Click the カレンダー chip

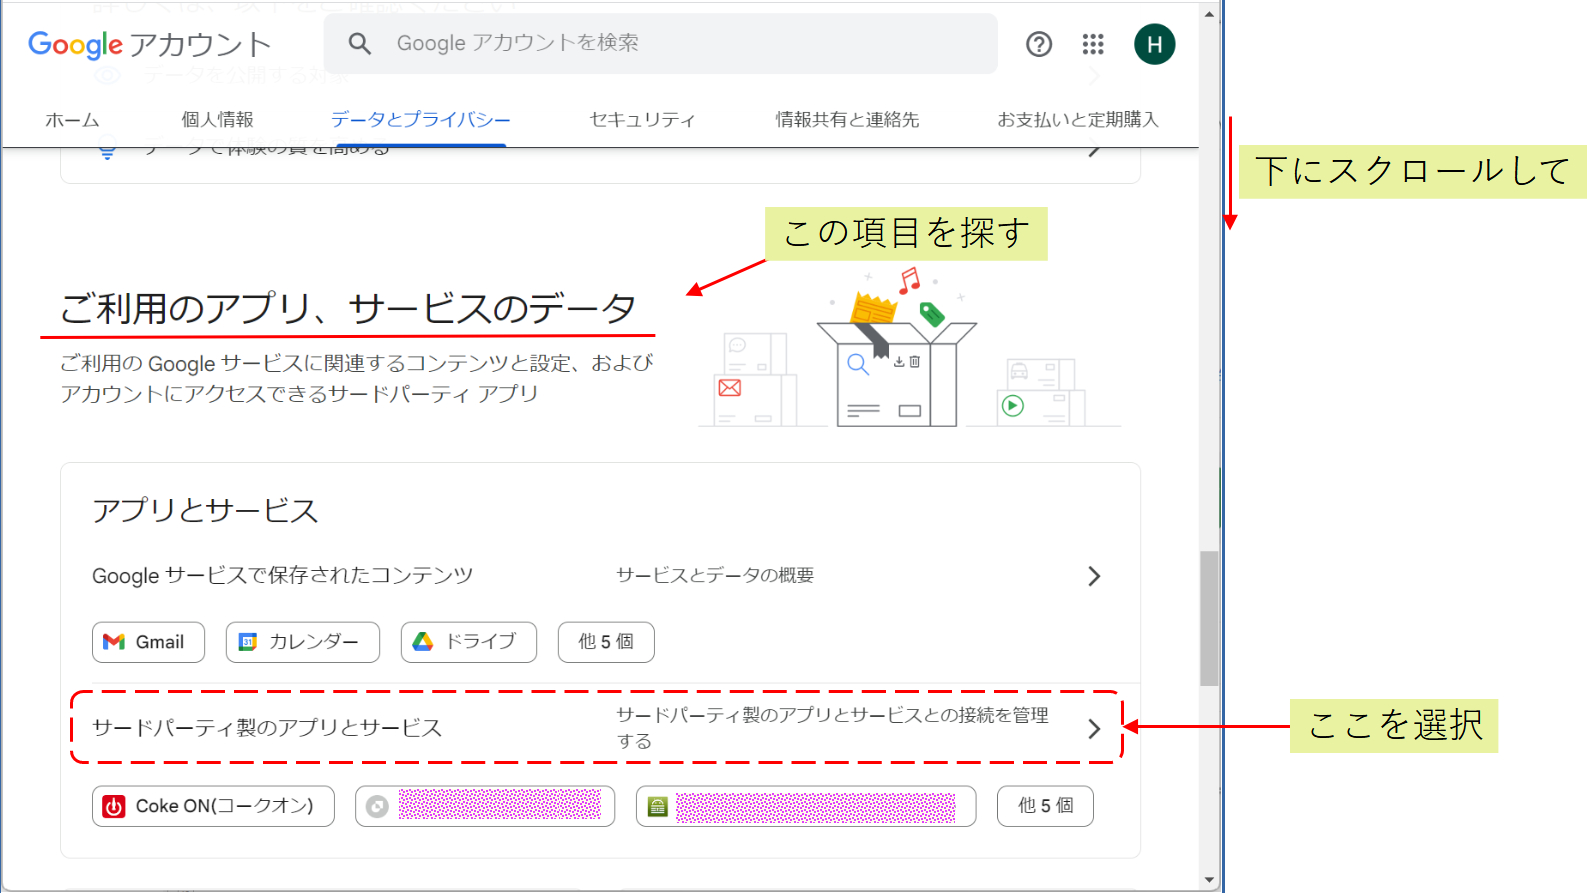pos(303,642)
